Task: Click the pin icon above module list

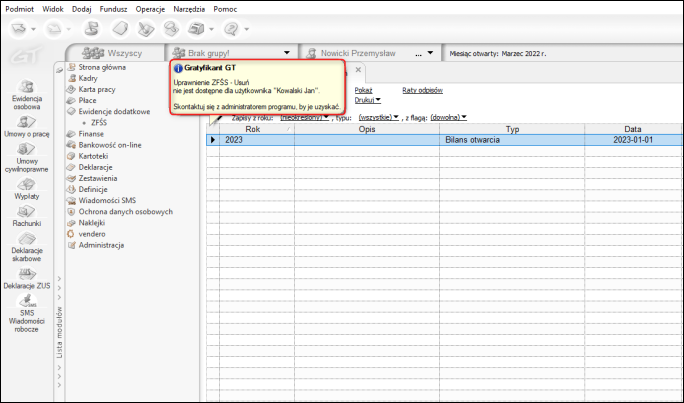Action: (59, 70)
